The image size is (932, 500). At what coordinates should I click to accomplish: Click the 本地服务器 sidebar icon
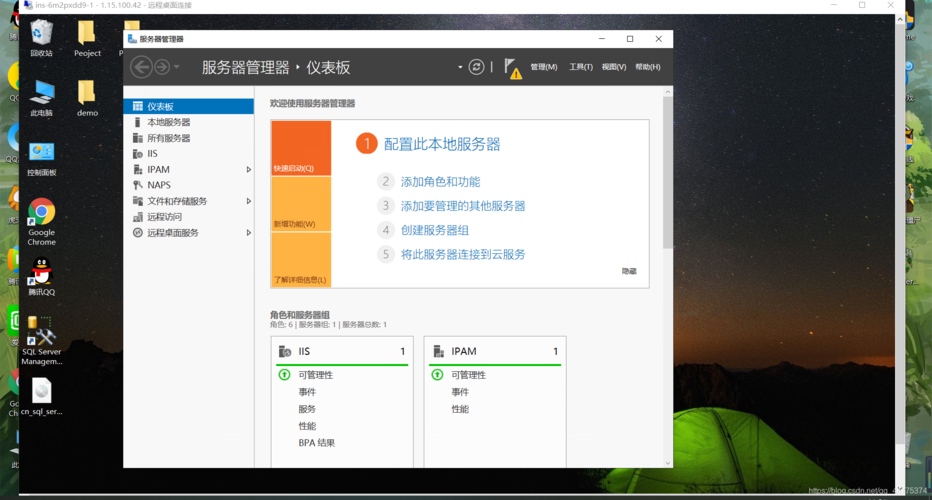coord(138,122)
